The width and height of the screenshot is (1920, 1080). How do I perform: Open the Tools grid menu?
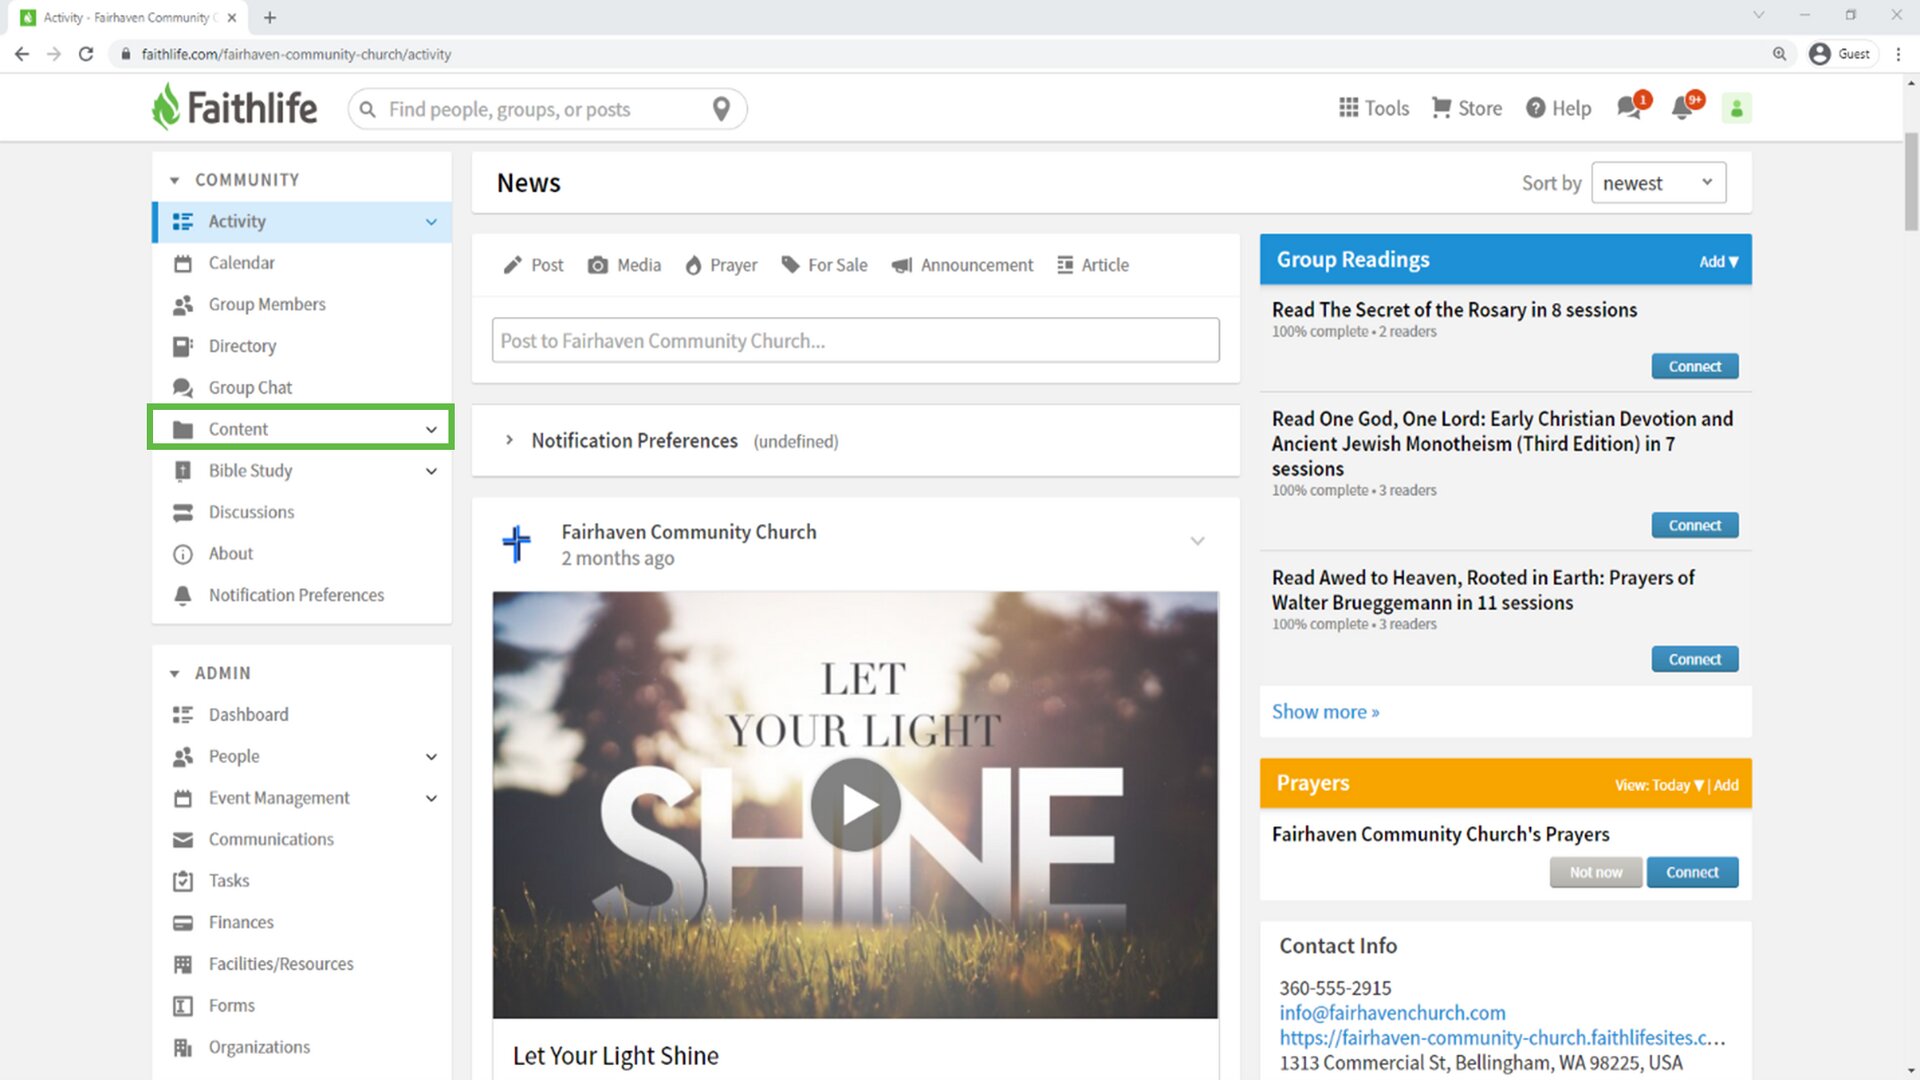tap(1374, 108)
